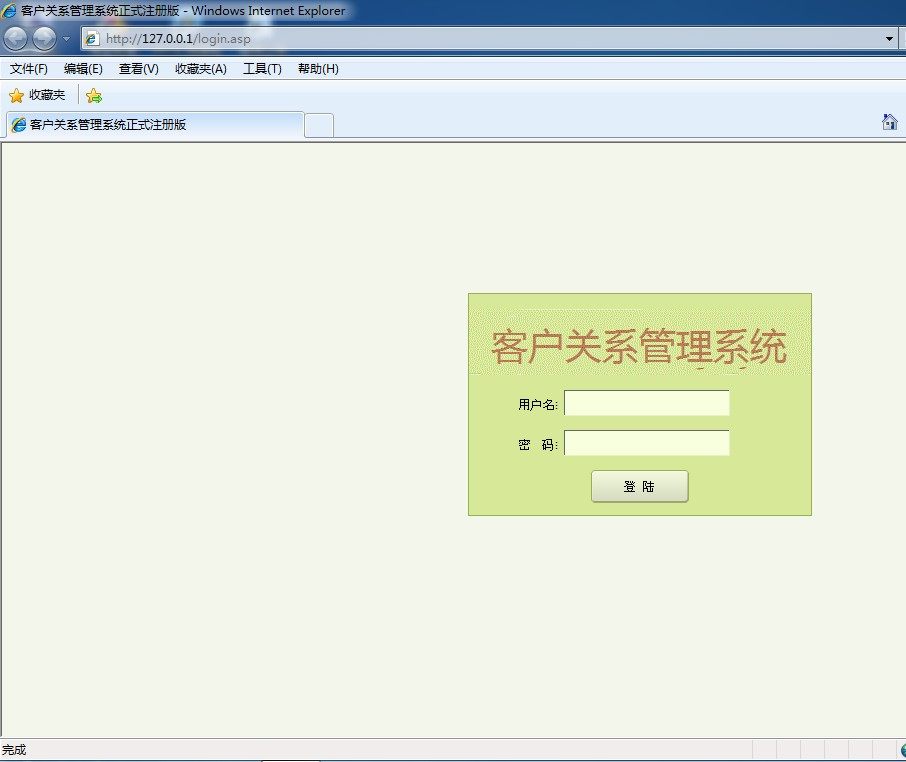Click the Internet Explorer favicon on the page tab

pos(18,125)
